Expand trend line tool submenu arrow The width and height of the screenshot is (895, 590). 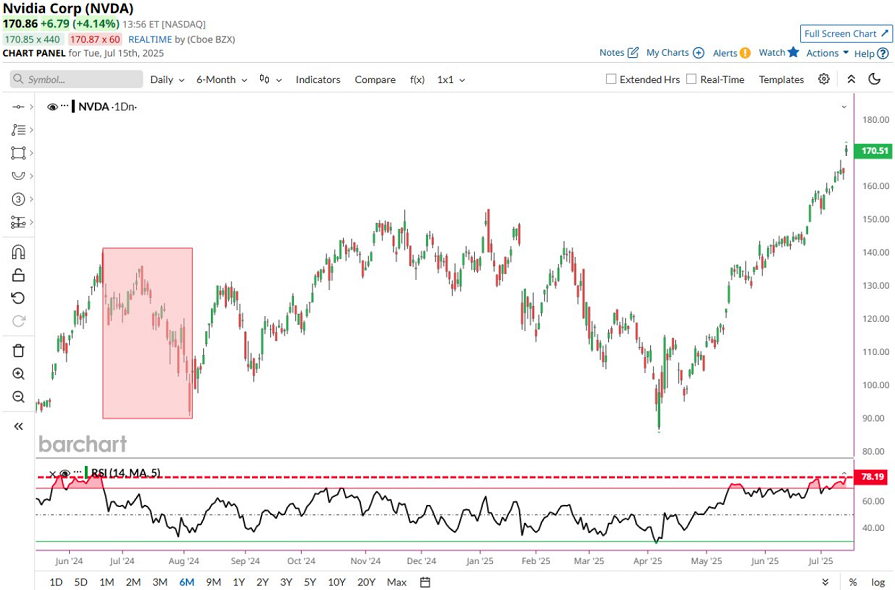coord(31,107)
